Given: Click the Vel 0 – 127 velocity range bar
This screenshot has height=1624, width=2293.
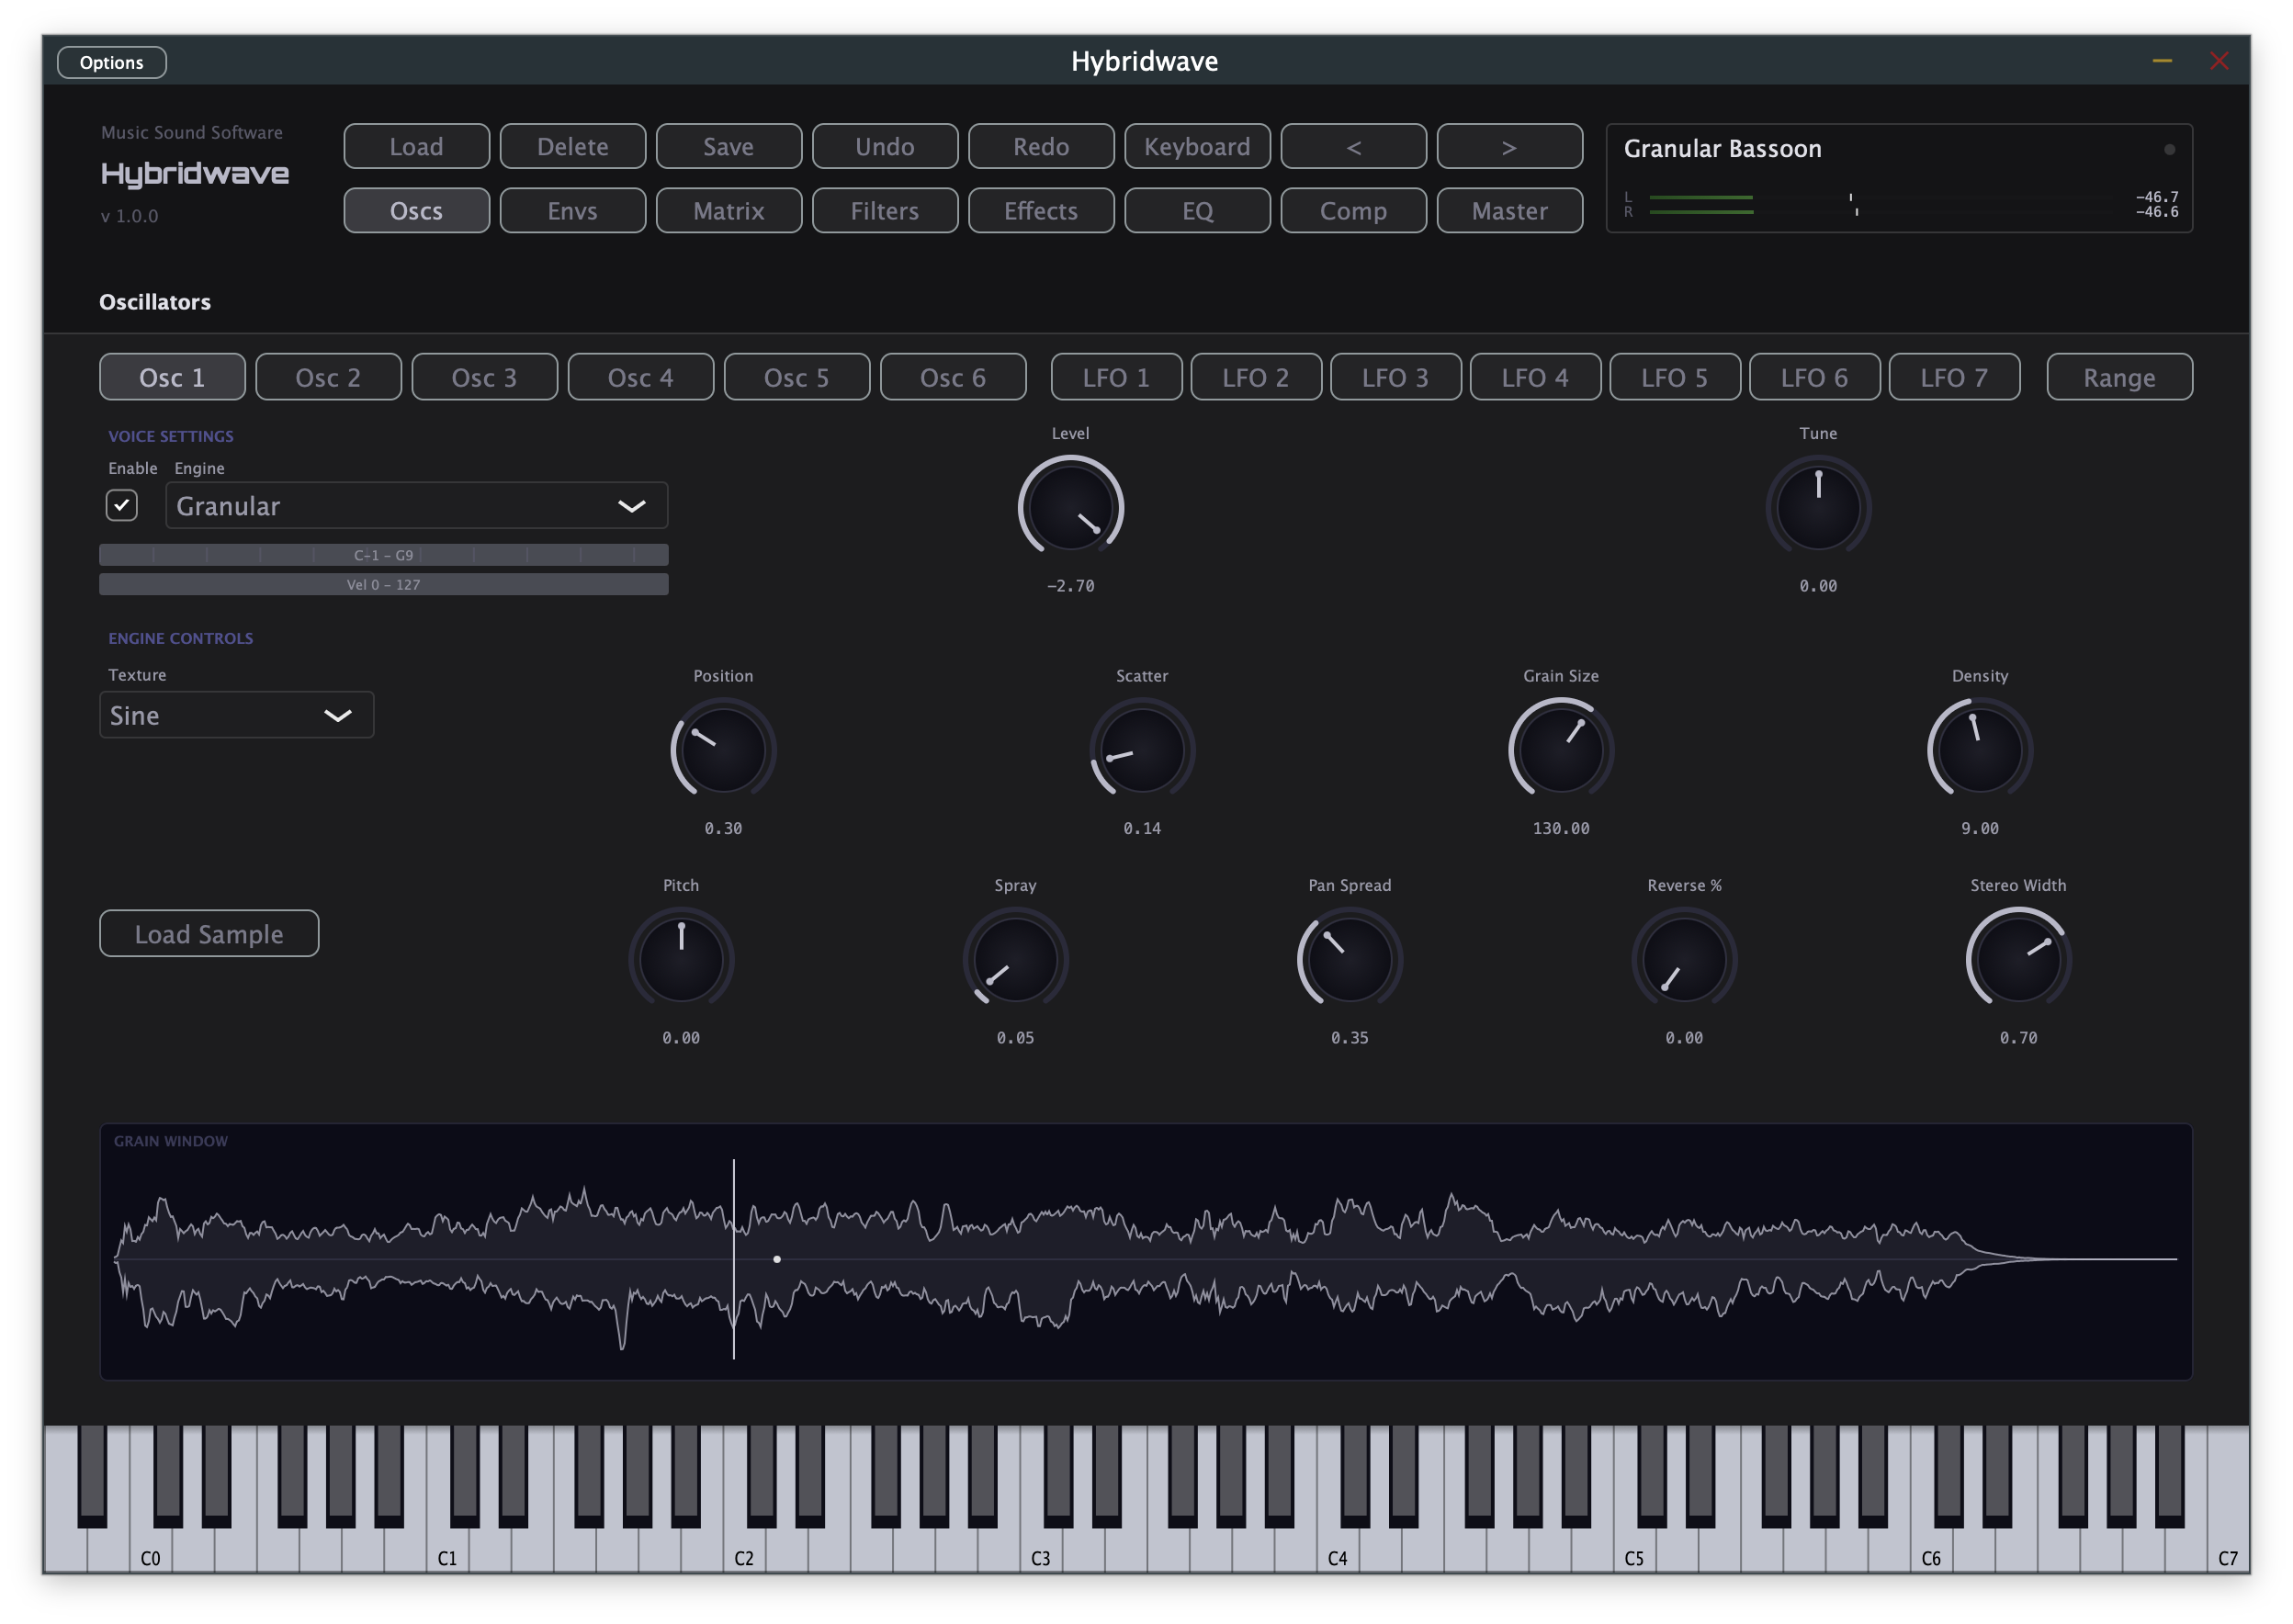Looking at the screenshot, I should (x=384, y=584).
